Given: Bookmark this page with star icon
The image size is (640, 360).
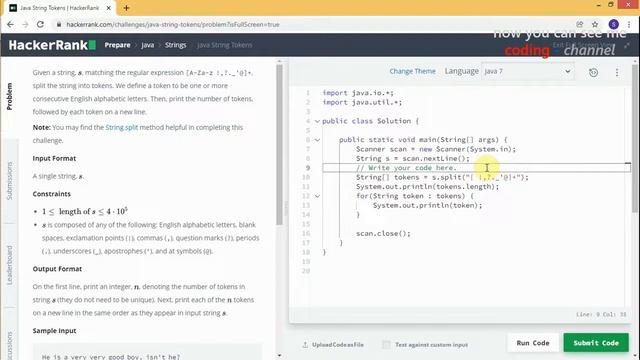Looking at the screenshot, I should click(595, 24).
